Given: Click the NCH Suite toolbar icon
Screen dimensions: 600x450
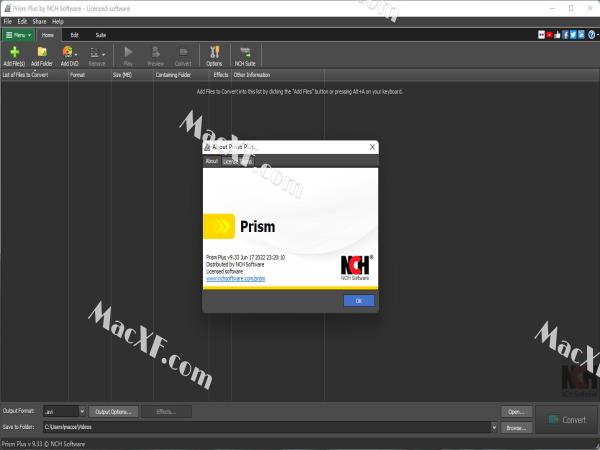Looking at the screenshot, I should tap(245, 52).
